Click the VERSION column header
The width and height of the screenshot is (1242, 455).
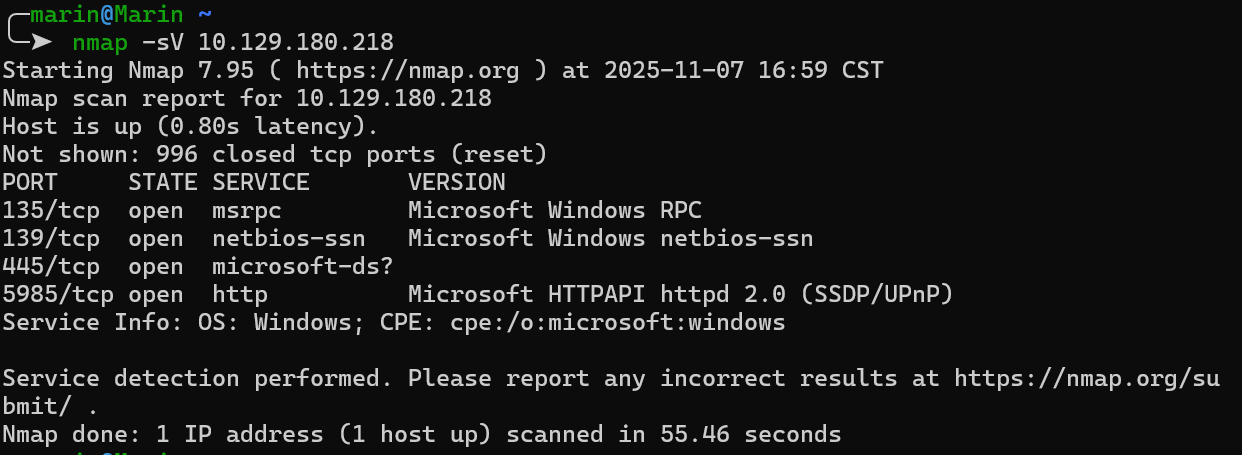457,183
